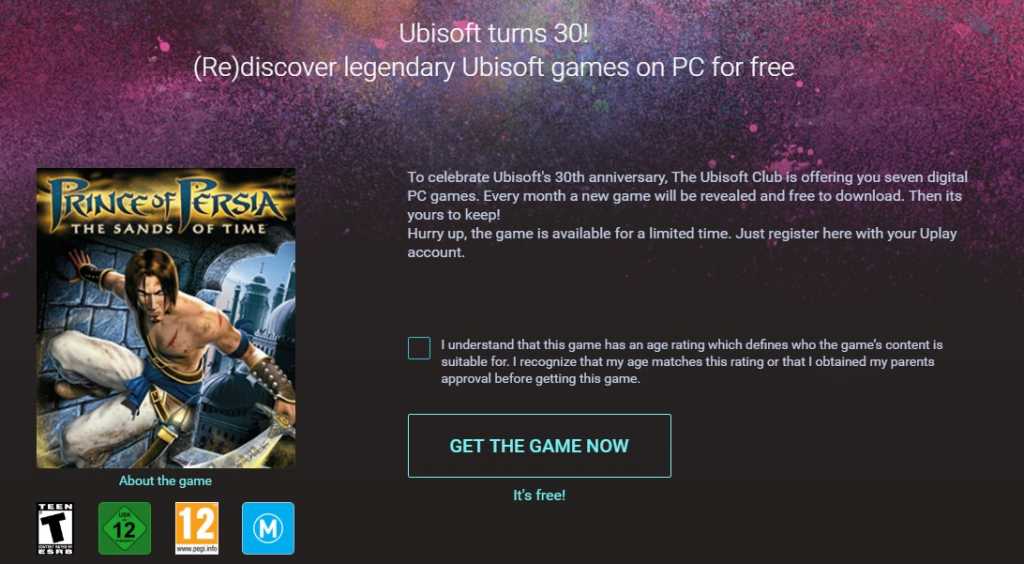The image size is (1024, 564).
Task: Click the Ubisoft turns 30! heading
Action: [494, 34]
